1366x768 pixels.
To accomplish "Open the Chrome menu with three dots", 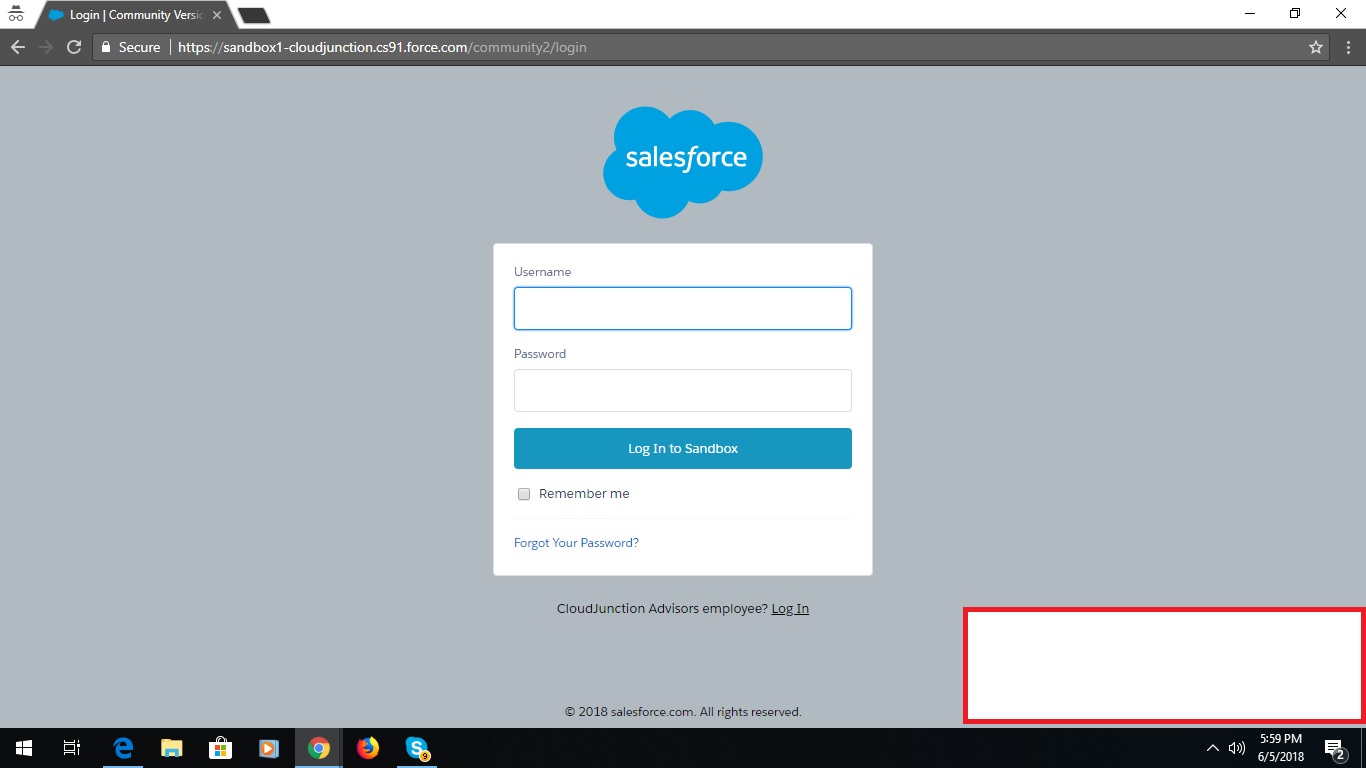I will (x=1349, y=46).
